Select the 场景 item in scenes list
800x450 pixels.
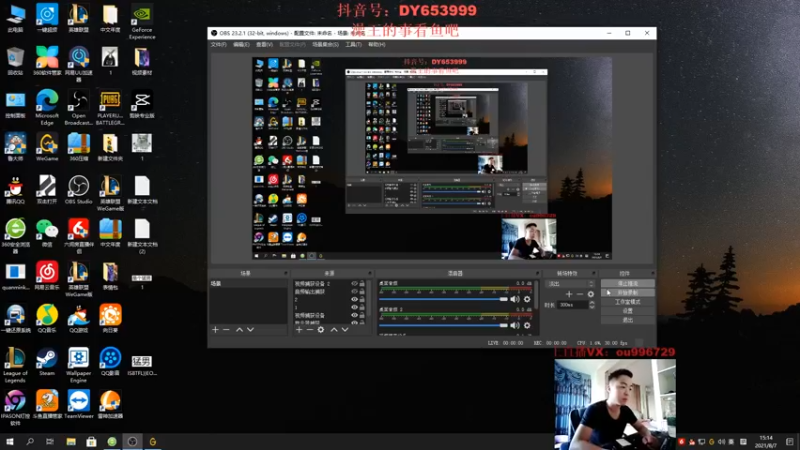tap(248, 284)
